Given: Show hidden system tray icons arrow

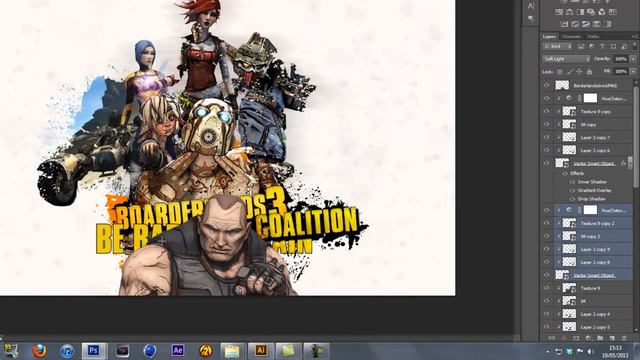Looking at the screenshot, I should coord(548,351).
